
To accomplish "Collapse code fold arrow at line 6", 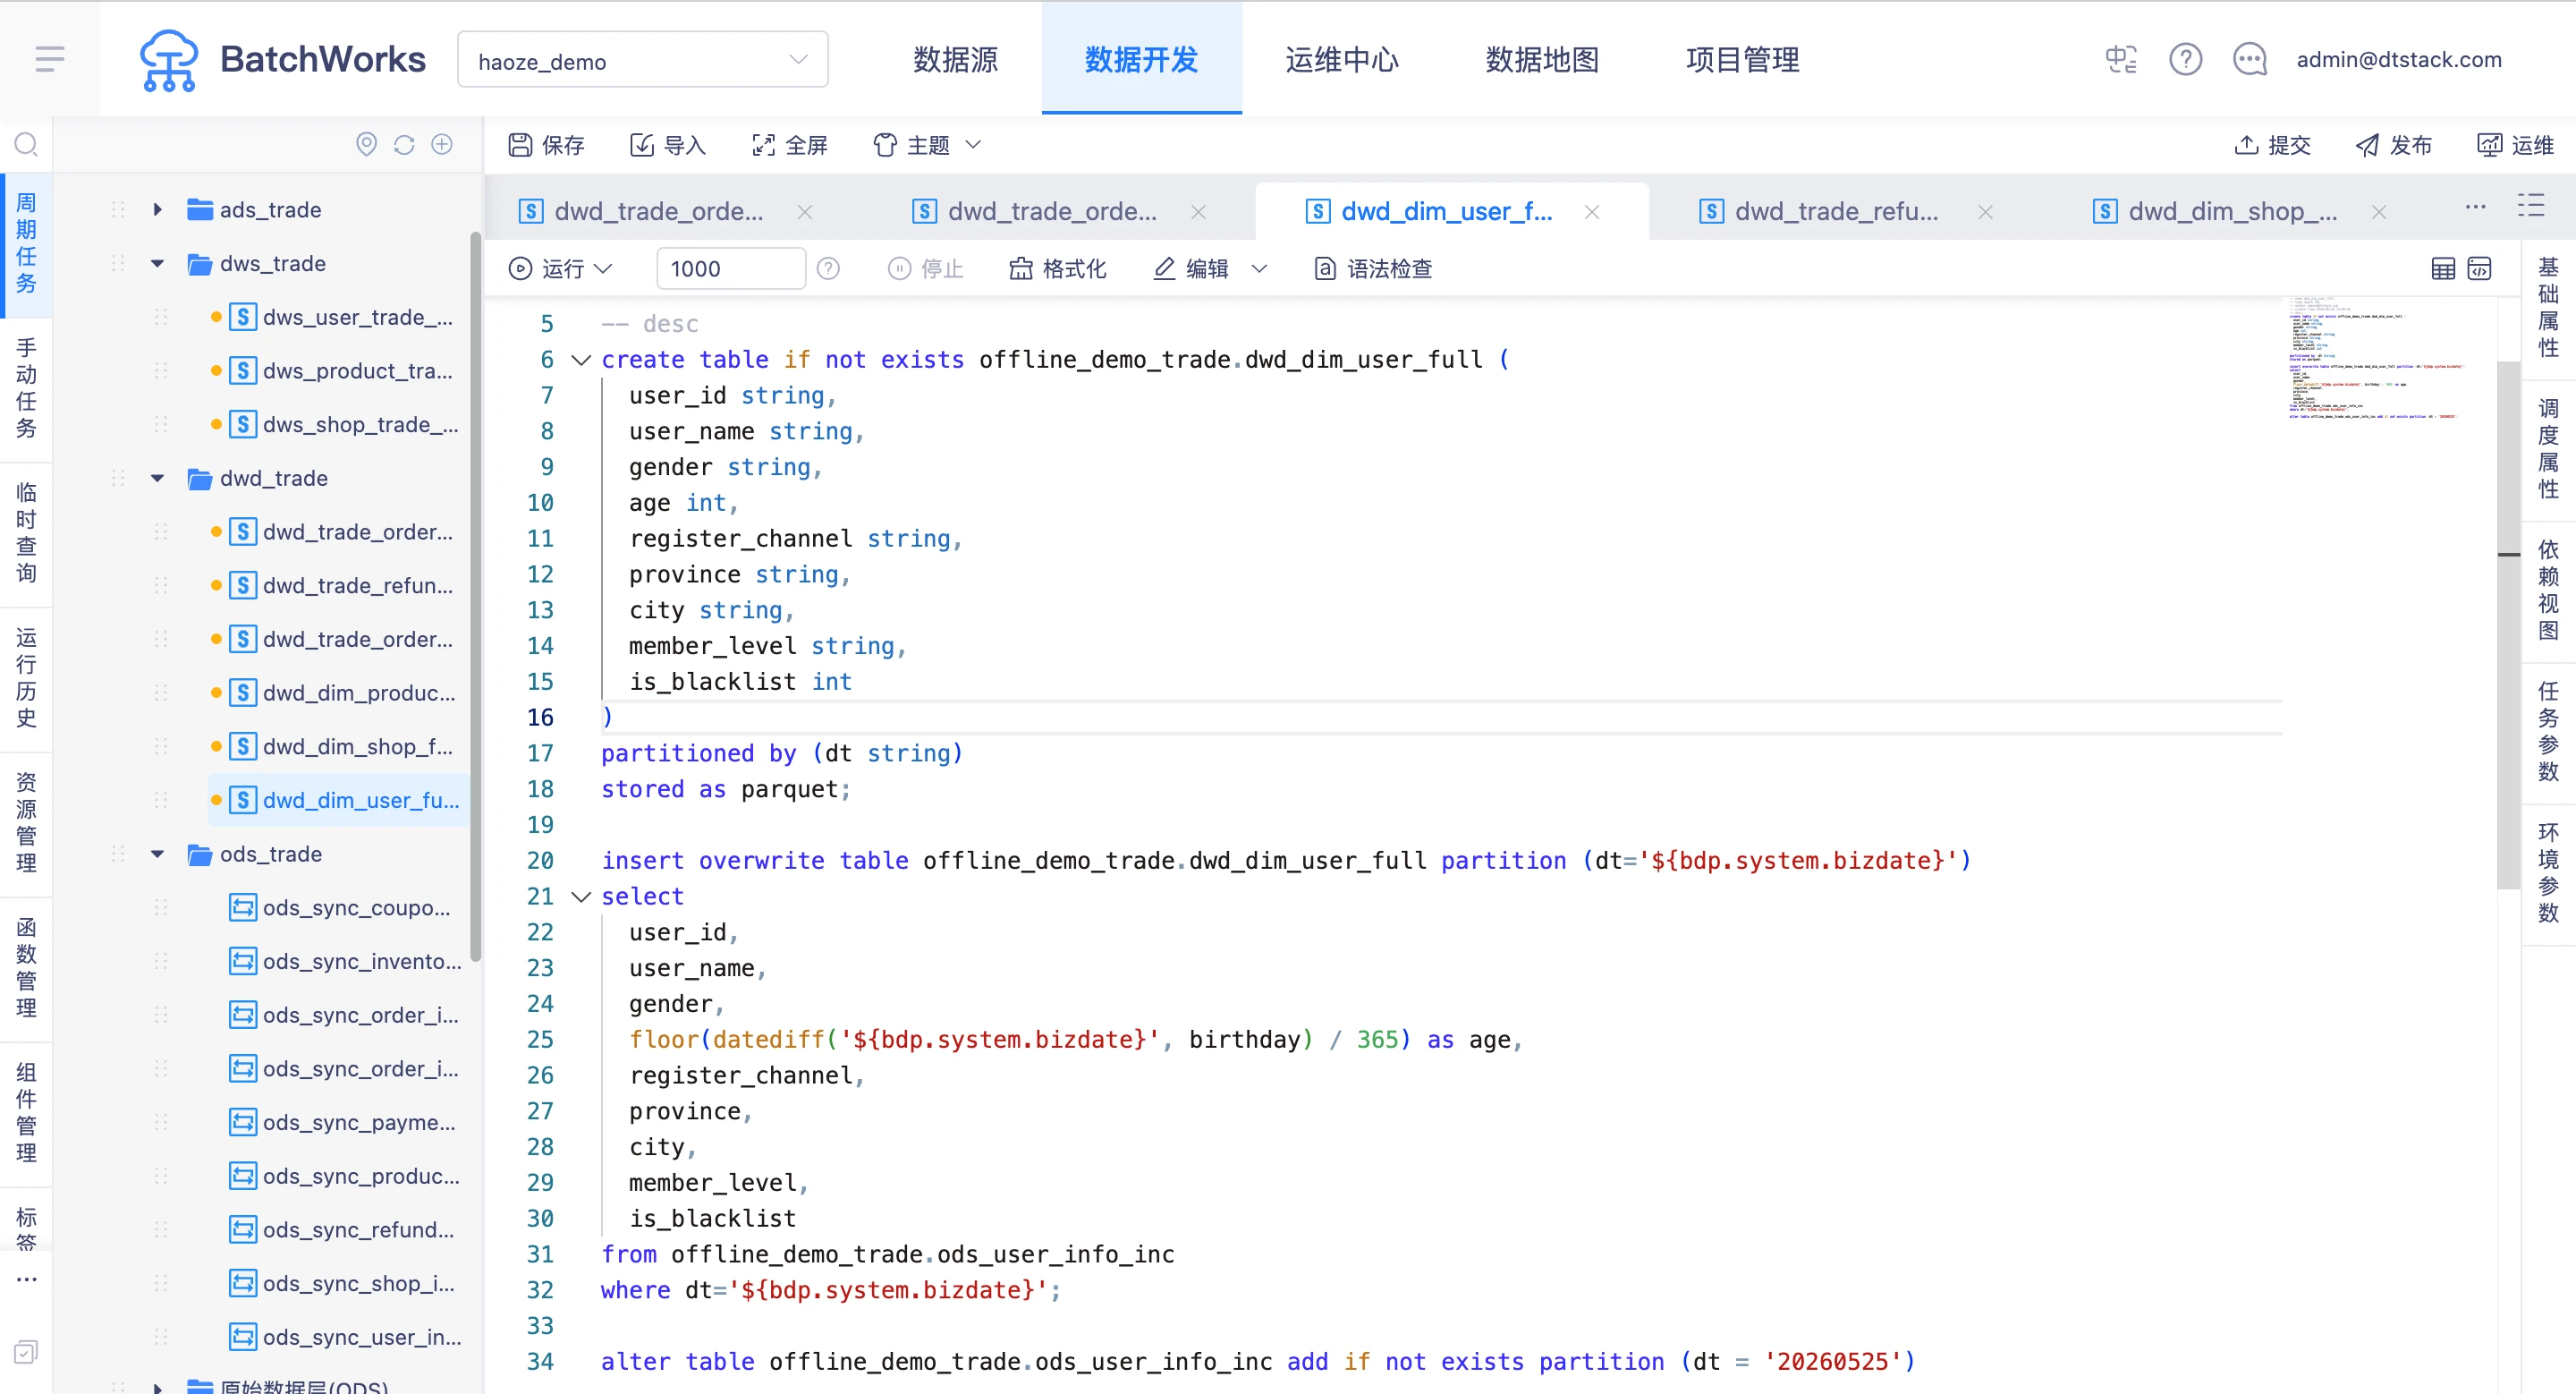I will pos(581,360).
